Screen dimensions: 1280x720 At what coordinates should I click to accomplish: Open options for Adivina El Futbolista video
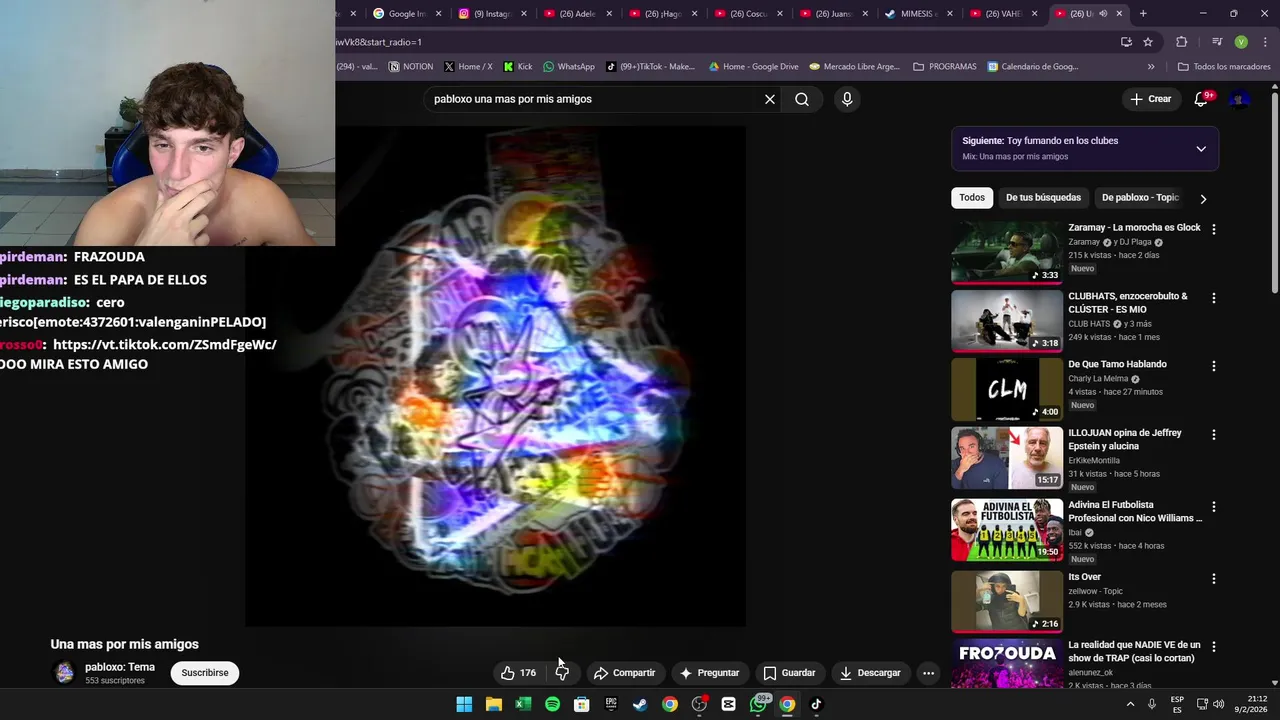(x=1214, y=507)
